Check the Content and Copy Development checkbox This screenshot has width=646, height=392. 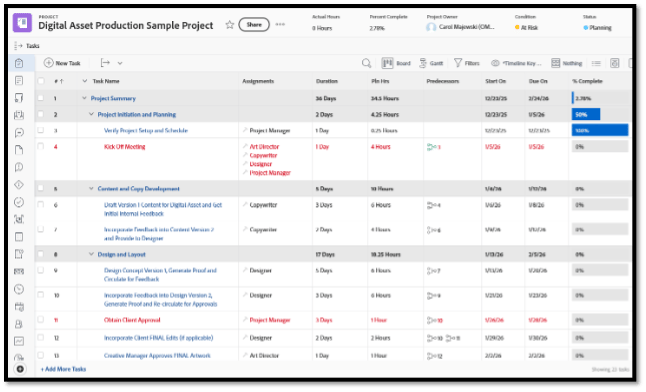tap(41, 188)
